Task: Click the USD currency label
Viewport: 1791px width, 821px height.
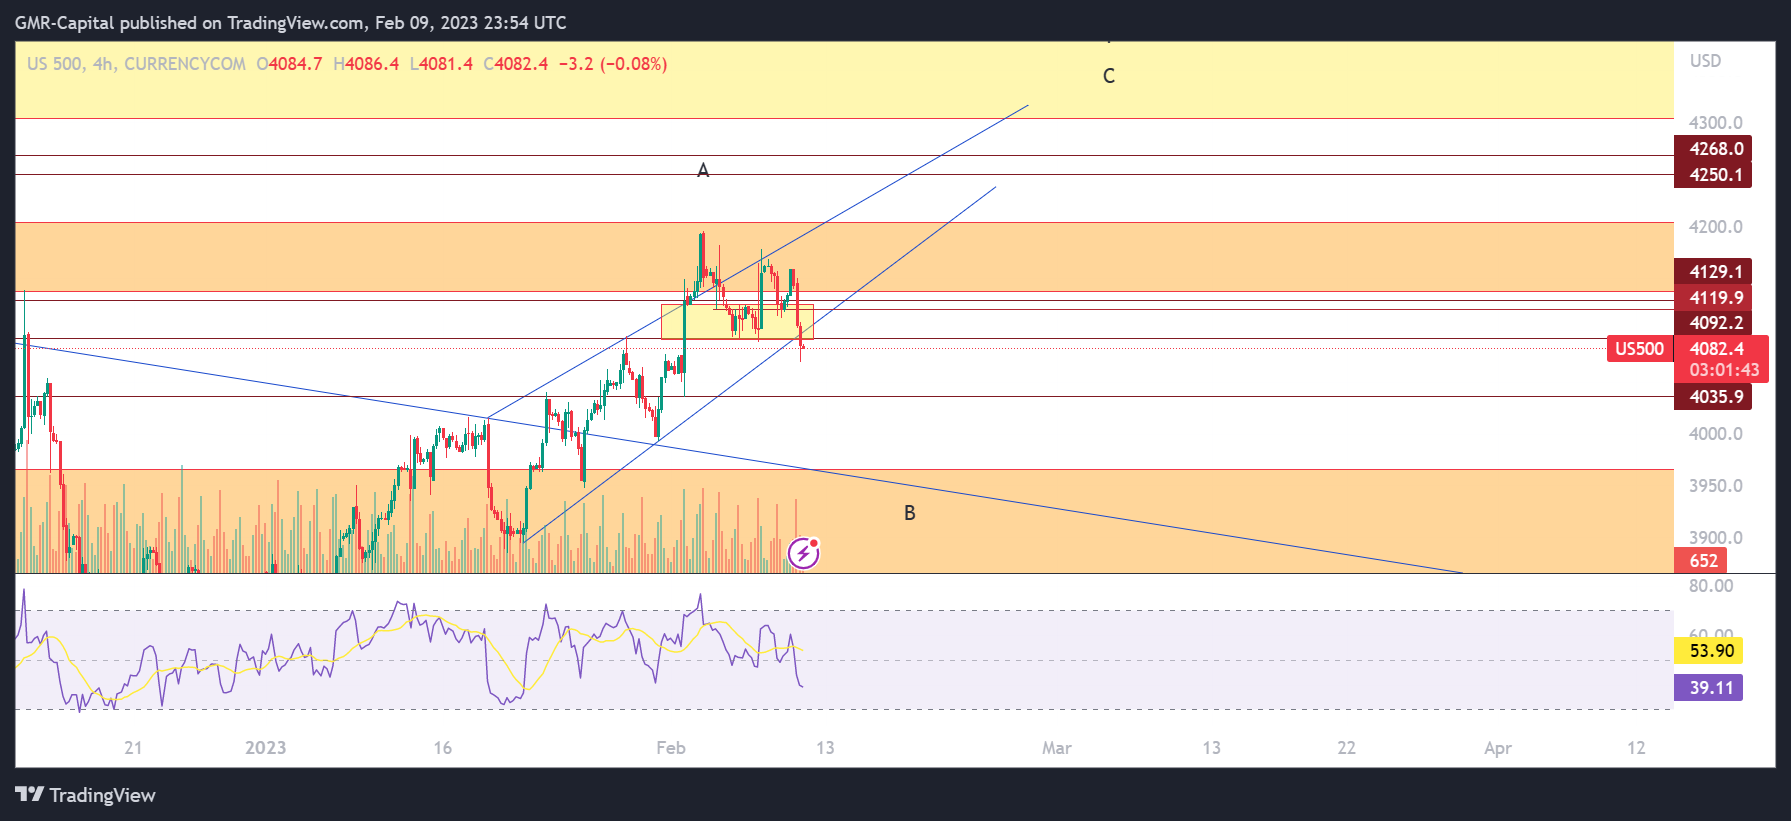Action: pyautogui.click(x=1706, y=61)
